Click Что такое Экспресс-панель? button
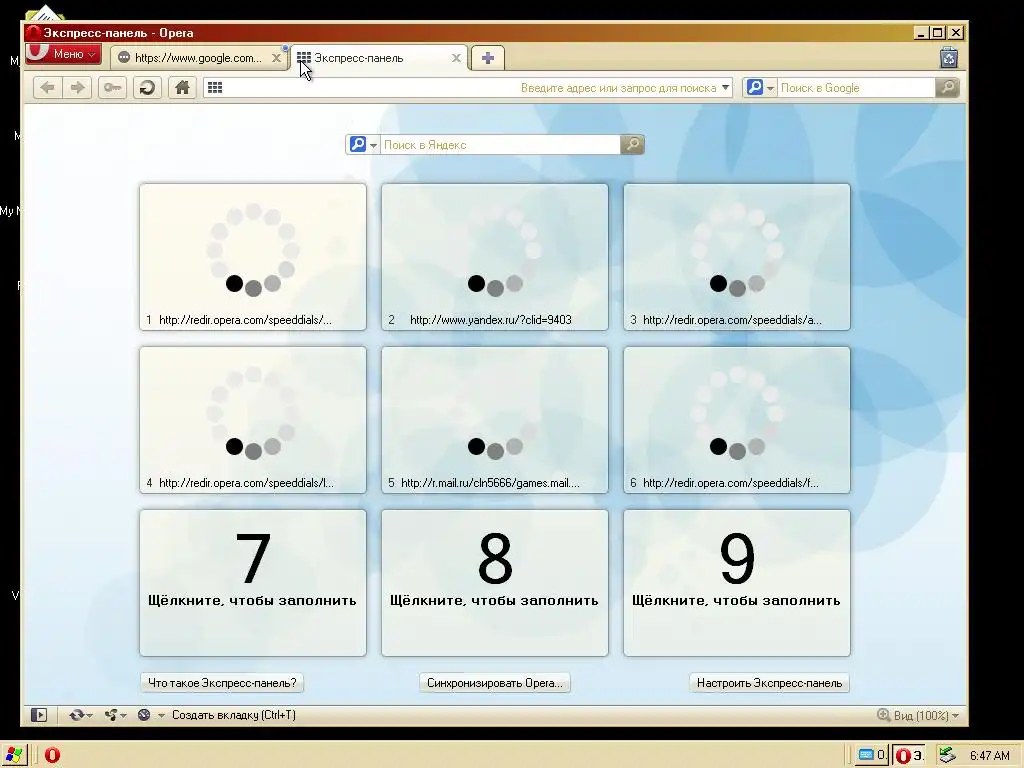Viewport: 1024px width, 768px height. point(222,683)
